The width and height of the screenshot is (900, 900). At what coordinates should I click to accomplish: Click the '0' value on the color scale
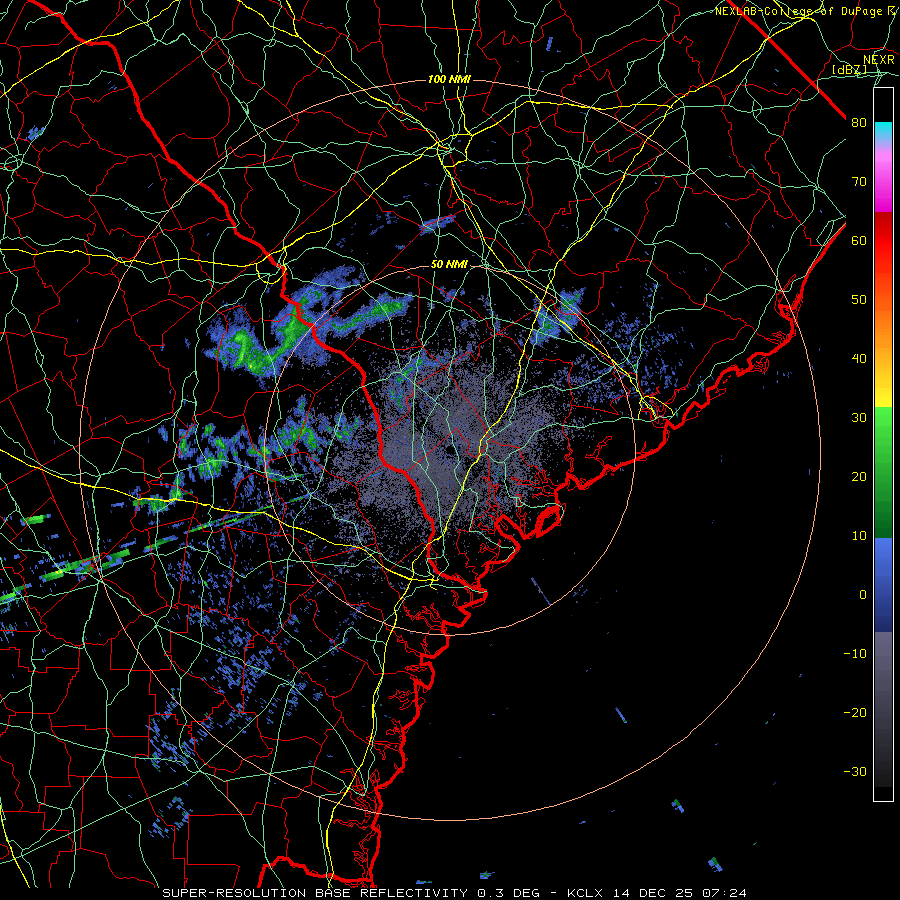tap(863, 595)
